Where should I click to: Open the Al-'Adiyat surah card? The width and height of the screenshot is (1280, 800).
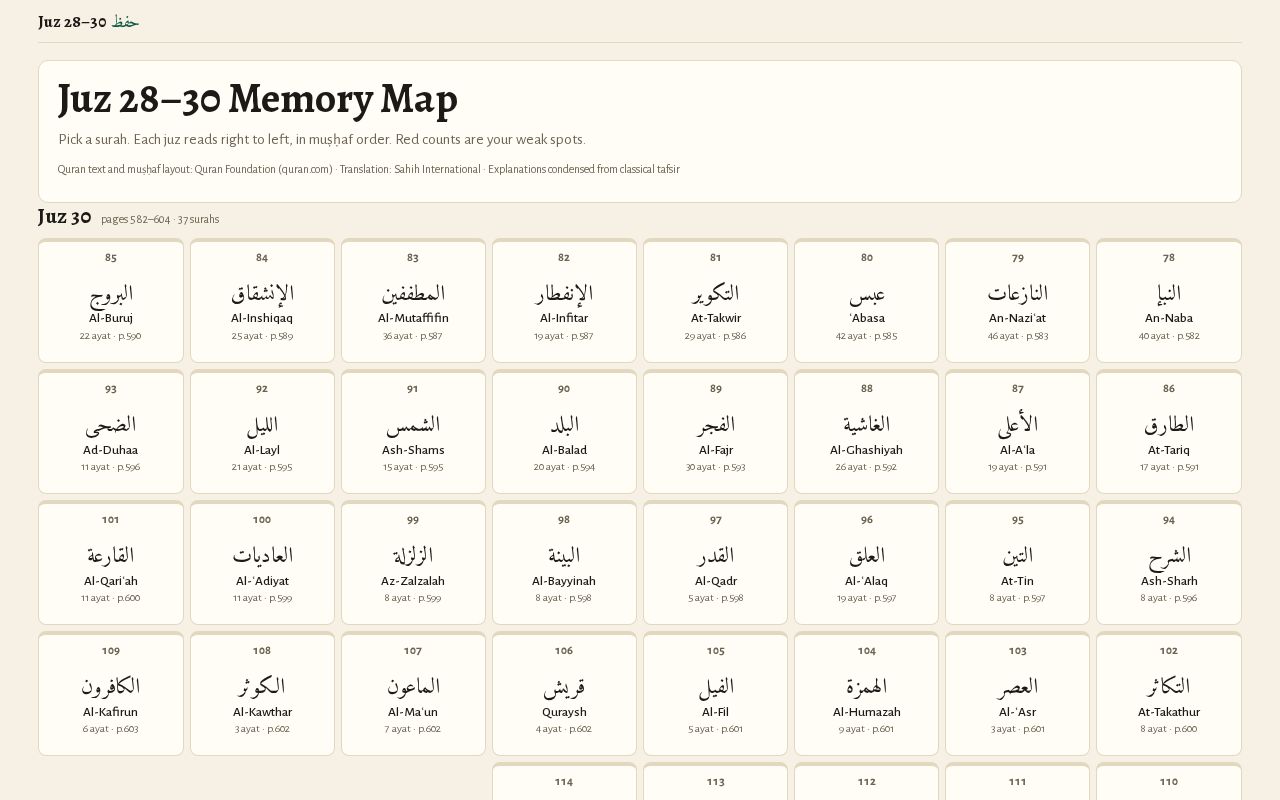tap(262, 562)
